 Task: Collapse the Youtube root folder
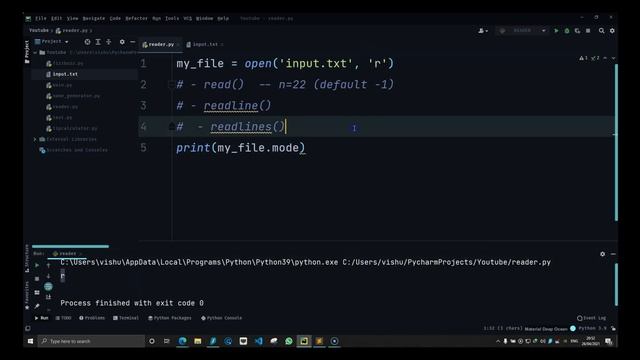click(35, 53)
